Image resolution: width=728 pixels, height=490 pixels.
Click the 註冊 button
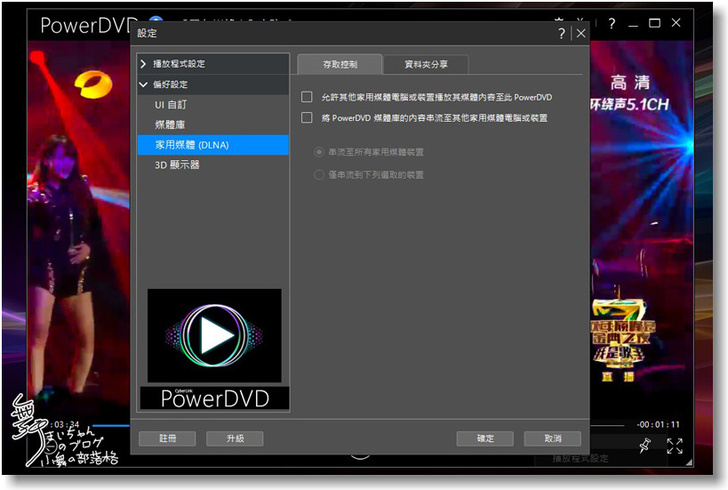tap(166, 438)
